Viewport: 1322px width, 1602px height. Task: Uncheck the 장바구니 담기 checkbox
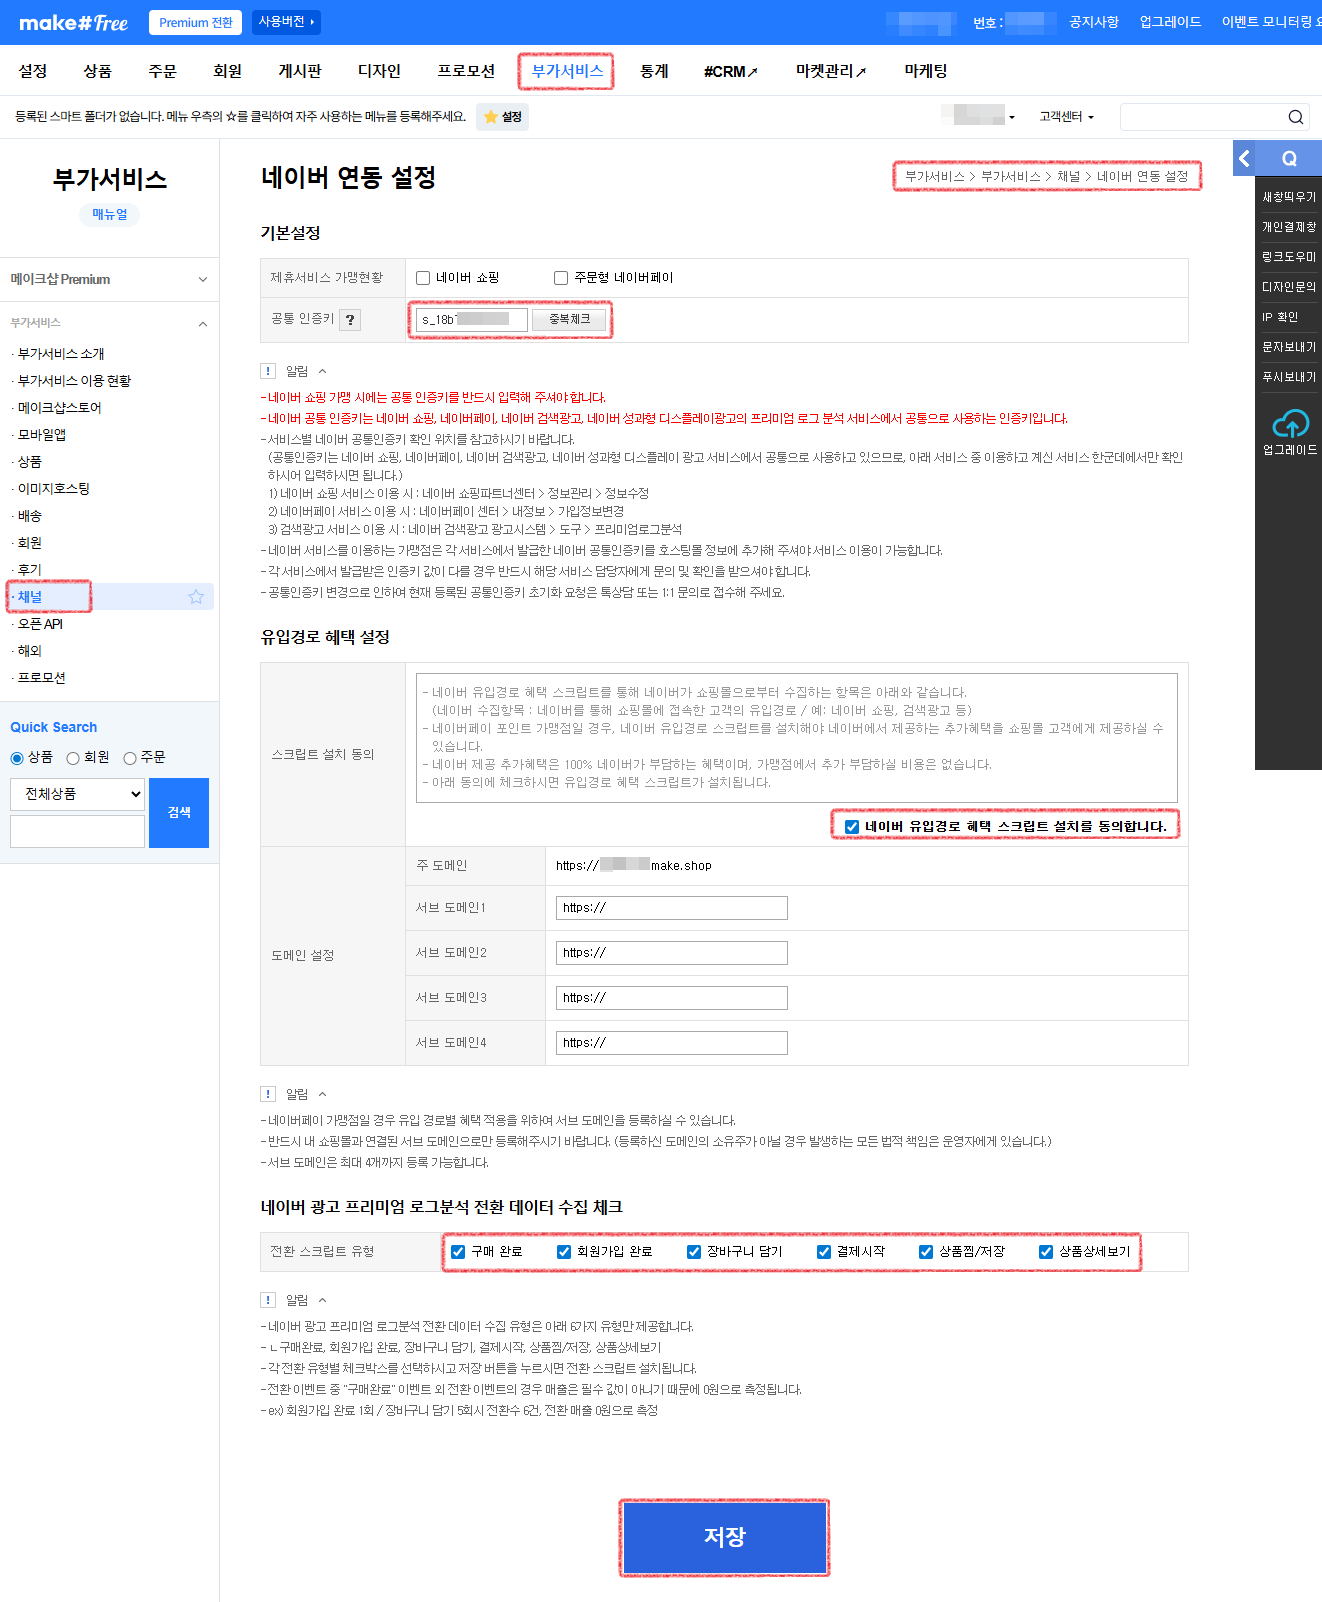coord(694,1252)
